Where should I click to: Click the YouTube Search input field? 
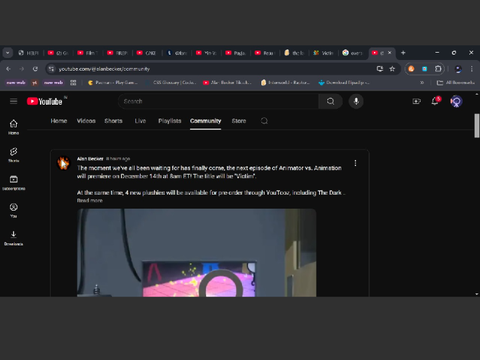(218, 101)
